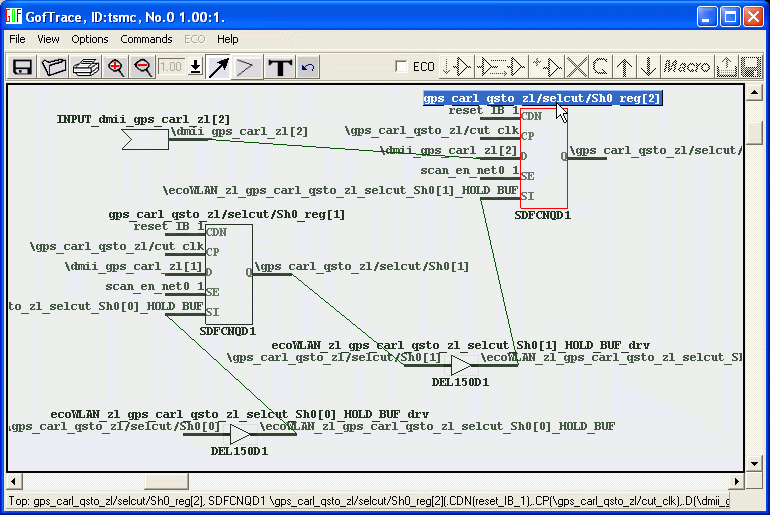Zoom in with the plus magnifier
This screenshot has width=770, height=515.
click(116, 67)
